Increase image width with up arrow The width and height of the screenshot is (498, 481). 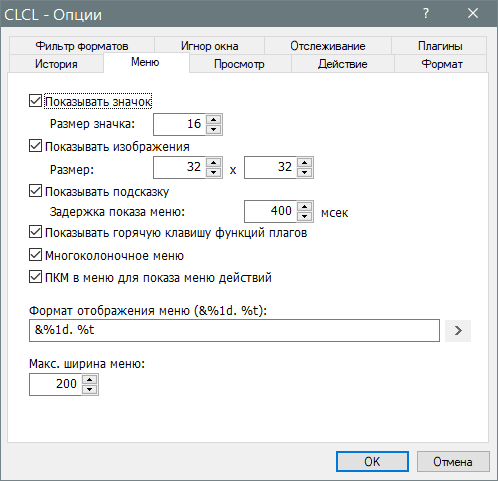213,162
